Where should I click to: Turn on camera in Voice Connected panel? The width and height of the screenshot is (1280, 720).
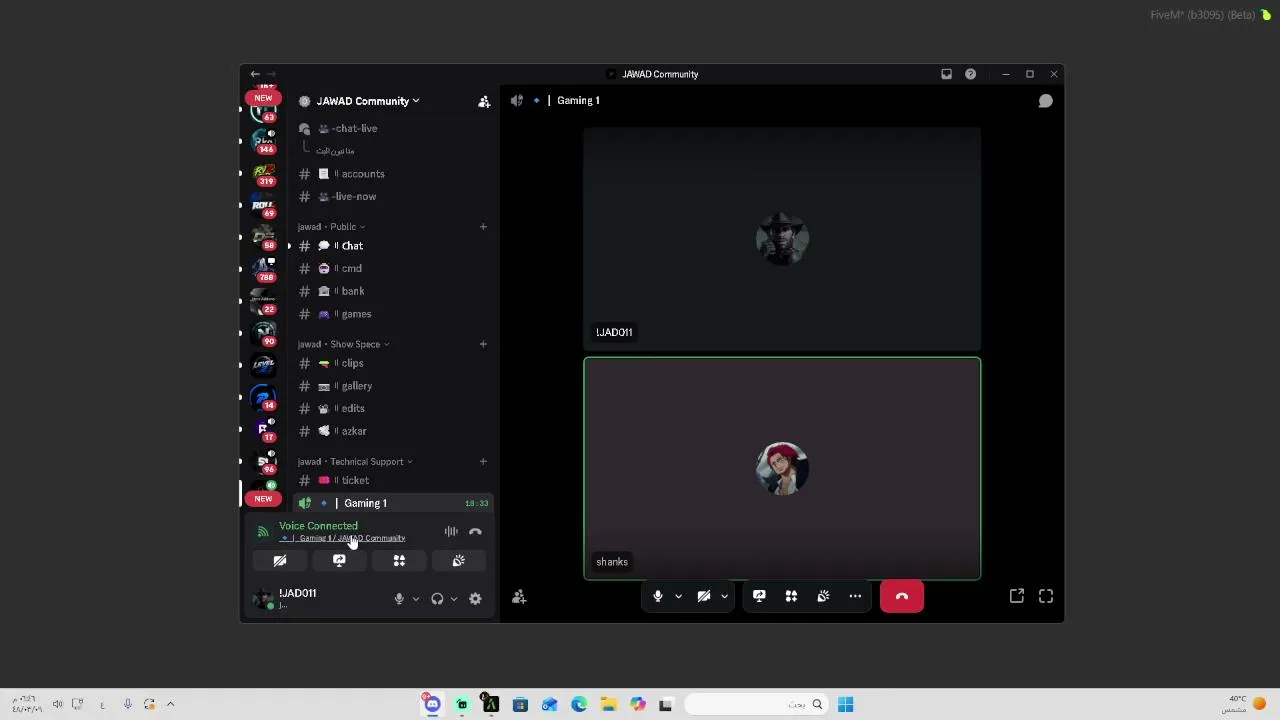pos(280,561)
